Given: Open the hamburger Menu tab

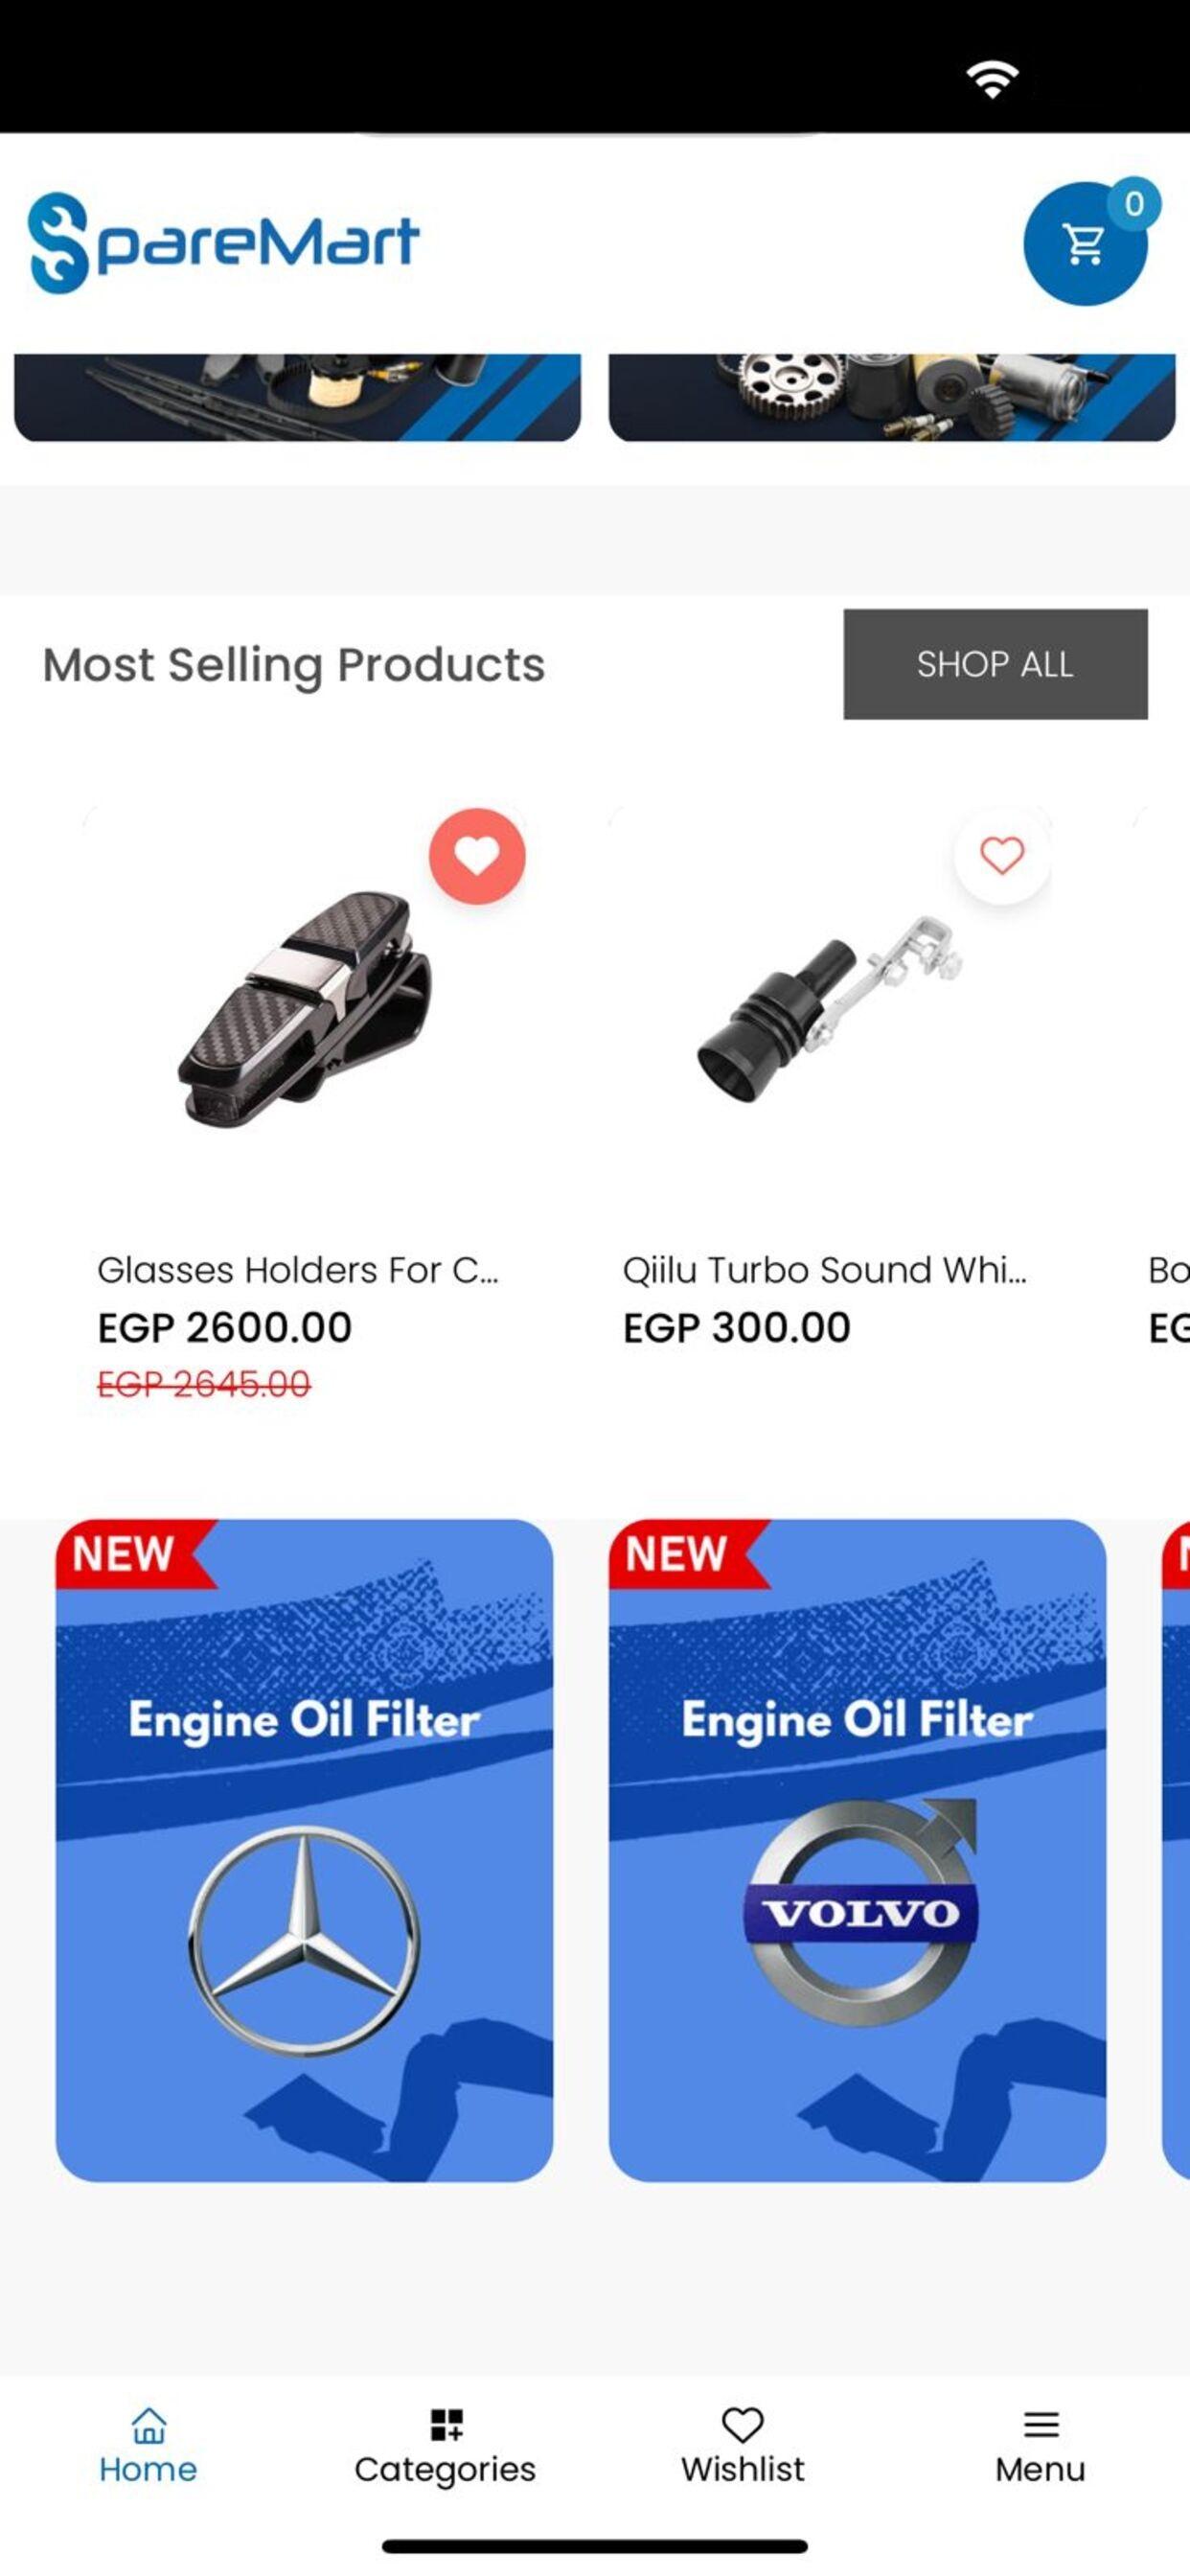Looking at the screenshot, I should (1040, 2446).
